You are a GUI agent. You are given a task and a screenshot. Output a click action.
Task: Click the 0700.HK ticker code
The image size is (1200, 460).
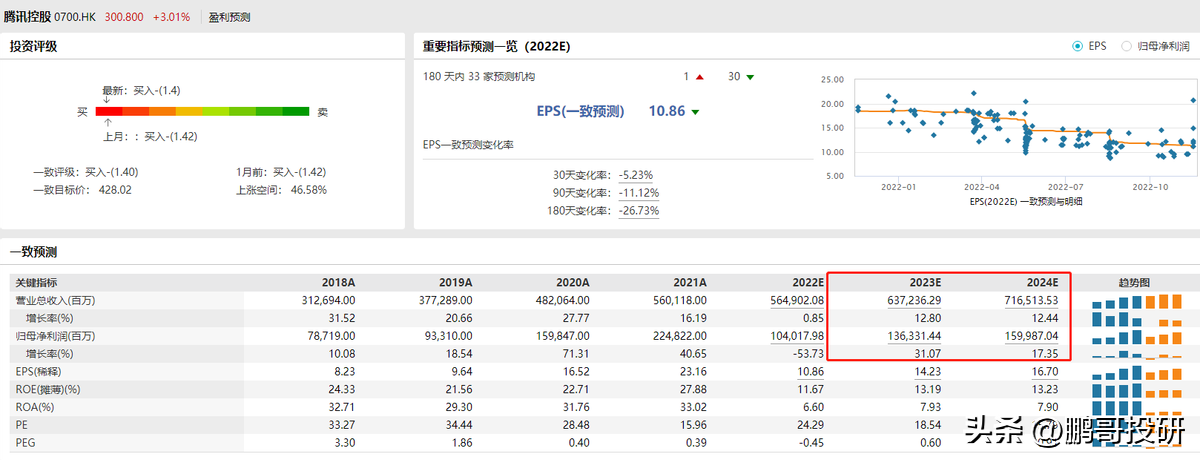coord(75,17)
